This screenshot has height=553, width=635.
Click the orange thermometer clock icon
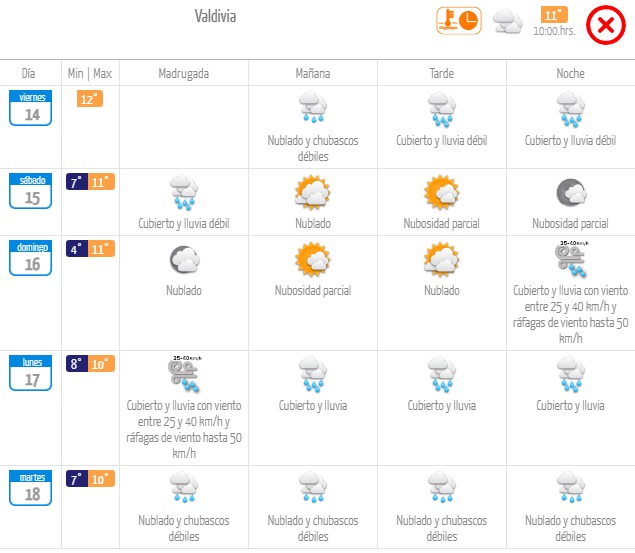(x=459, y=21)
